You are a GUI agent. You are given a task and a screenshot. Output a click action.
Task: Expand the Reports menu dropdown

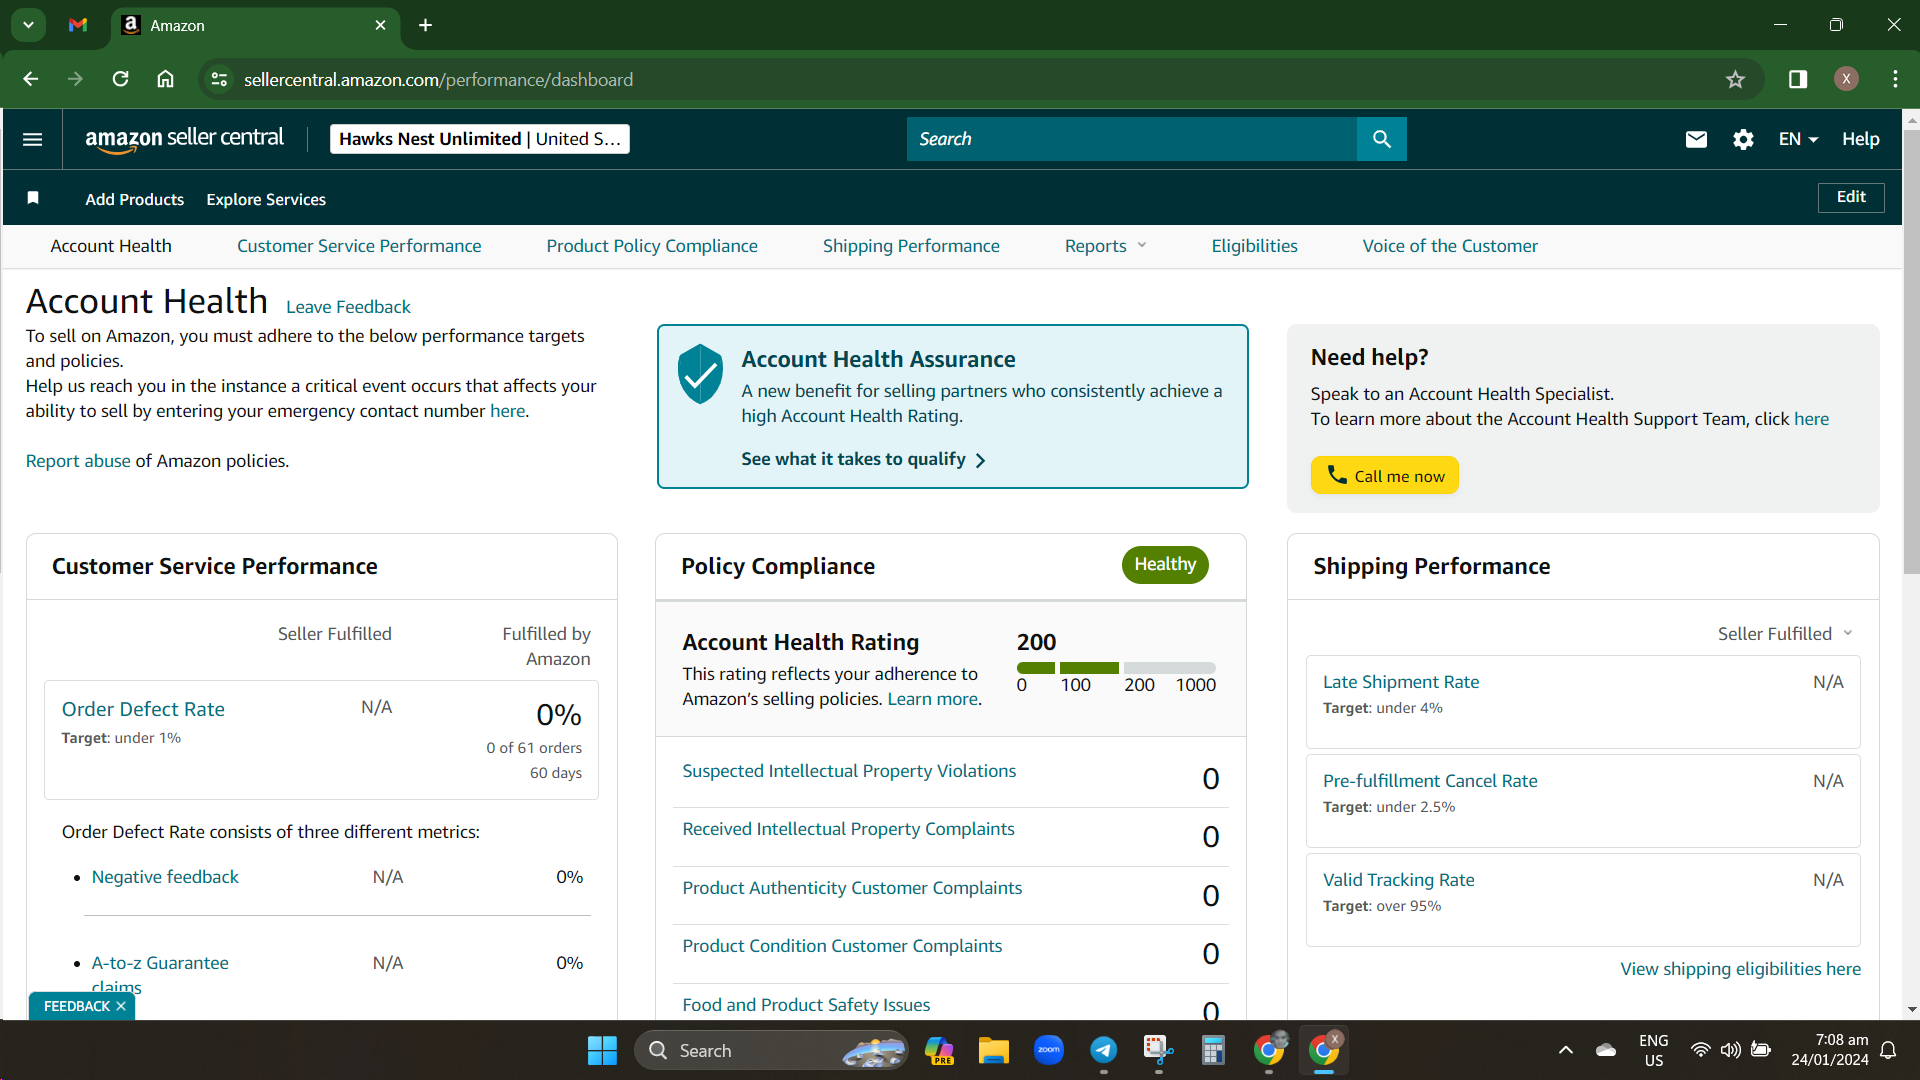[1105, 246]
